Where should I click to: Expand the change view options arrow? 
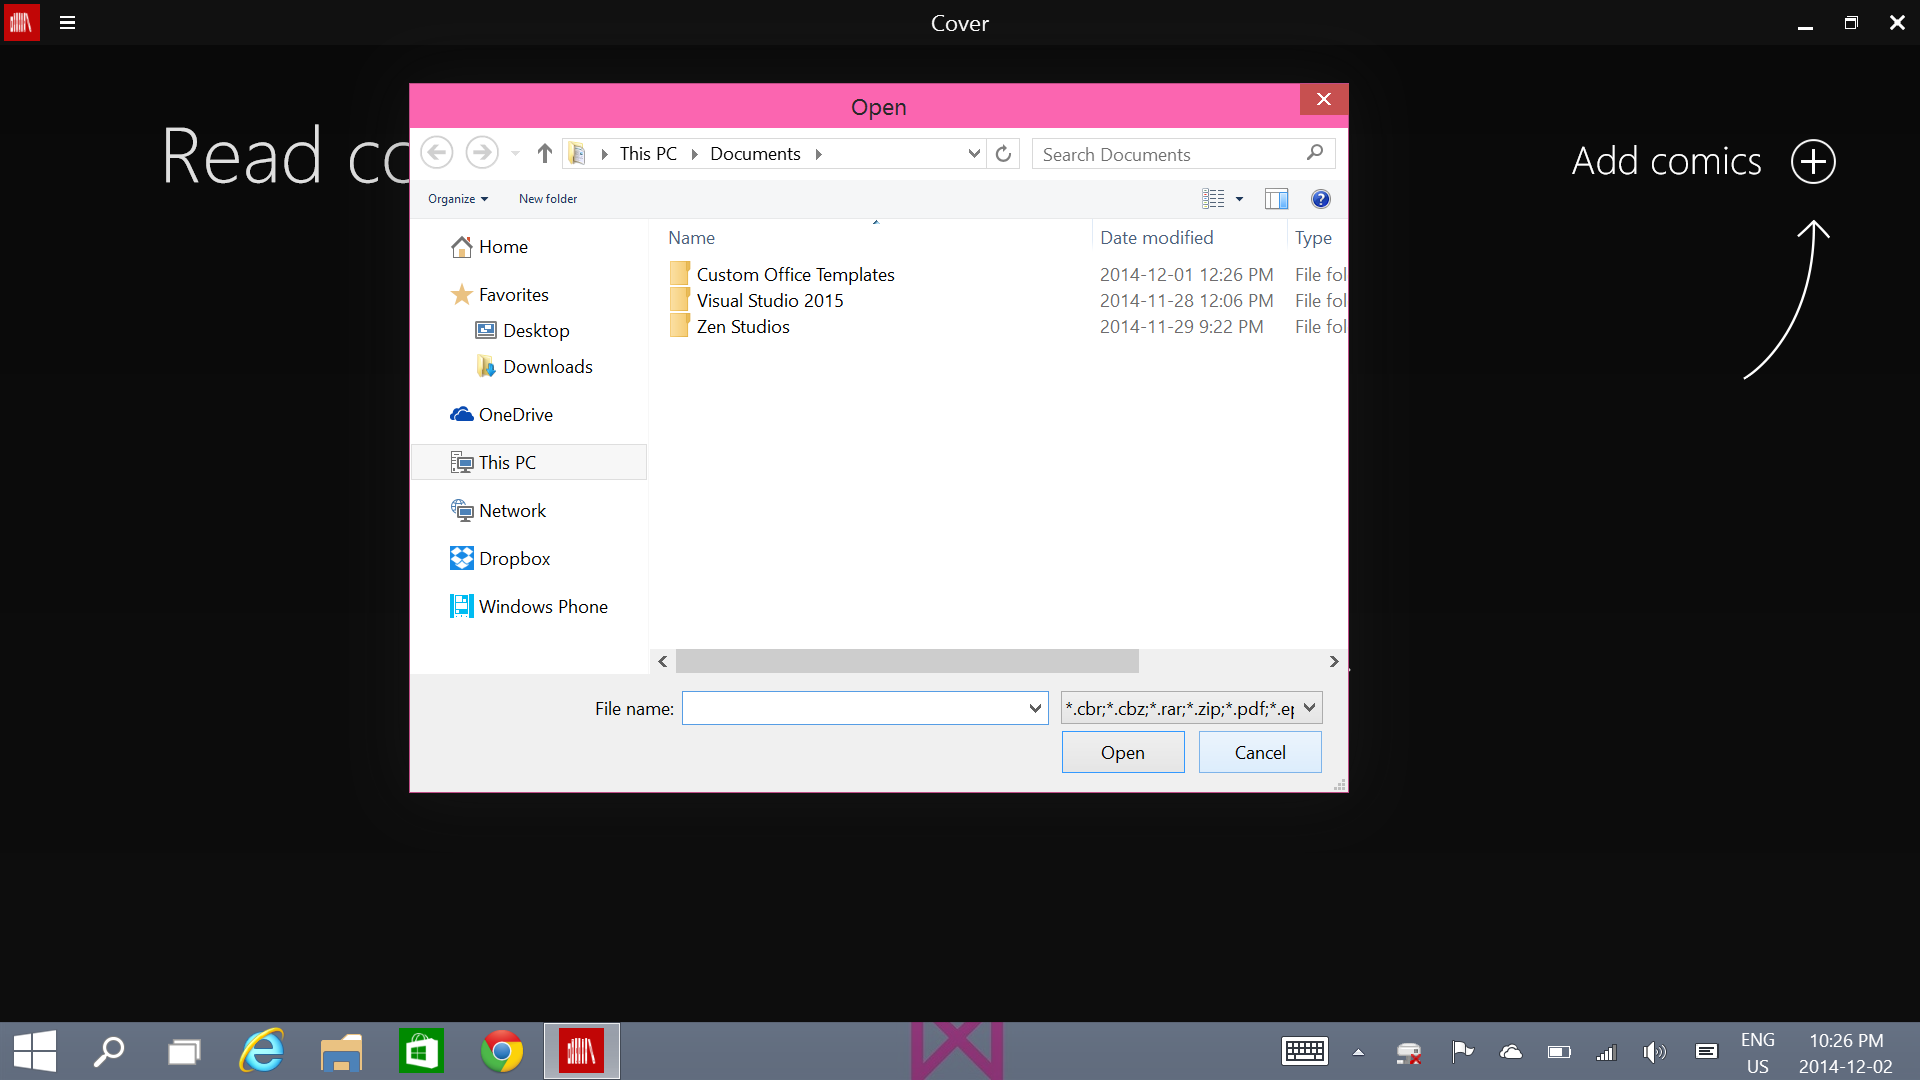1239,199
